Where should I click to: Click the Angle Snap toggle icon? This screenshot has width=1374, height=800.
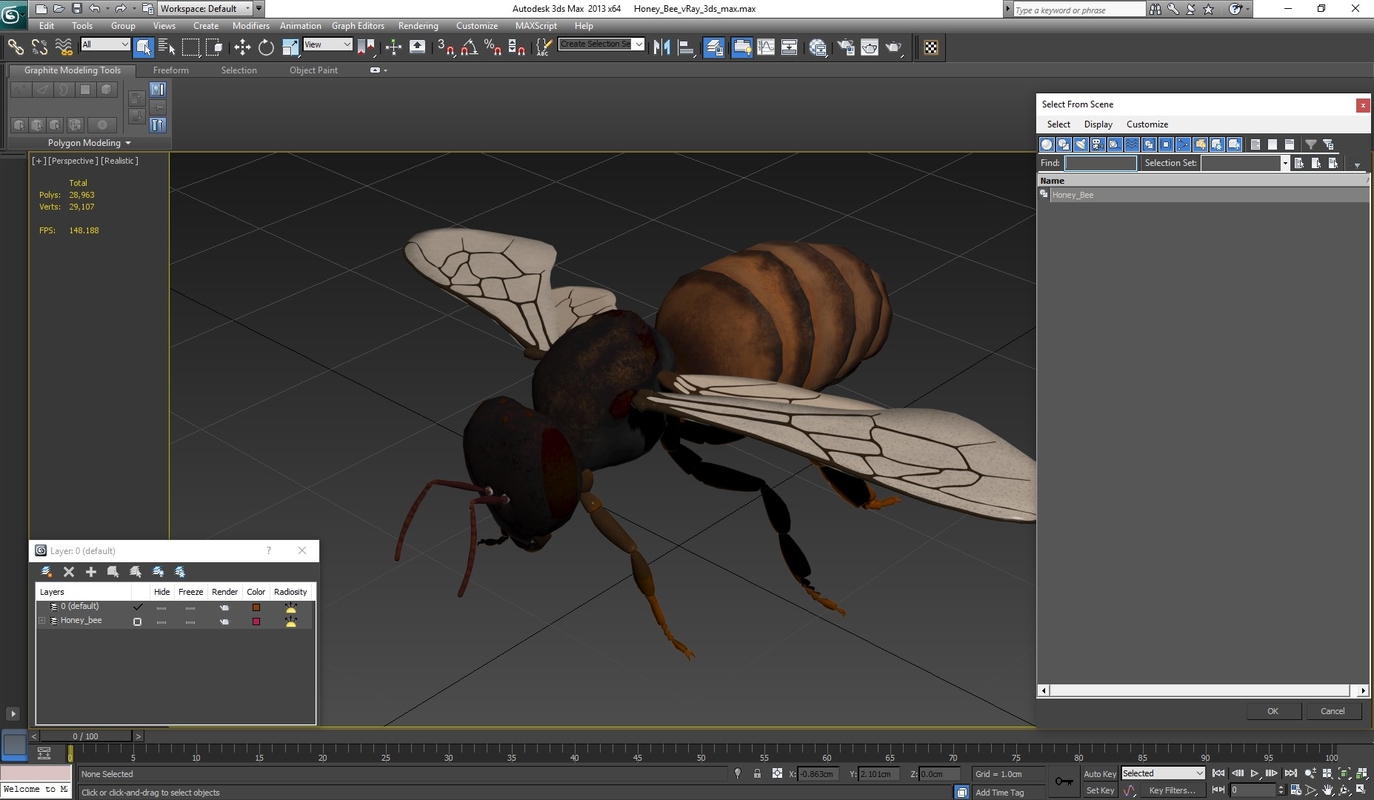click(467, 46)
